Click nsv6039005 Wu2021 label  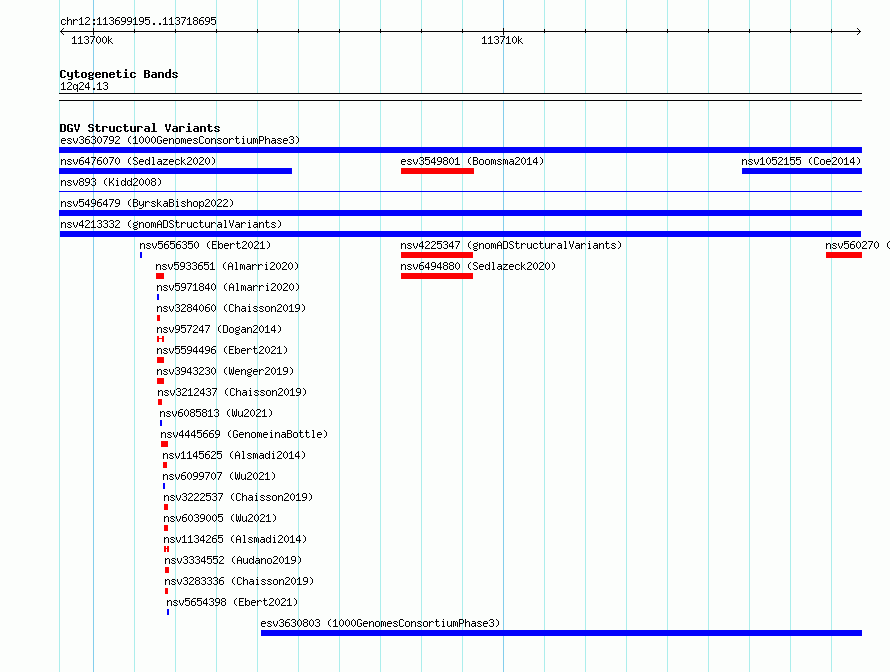pos(220,518)
